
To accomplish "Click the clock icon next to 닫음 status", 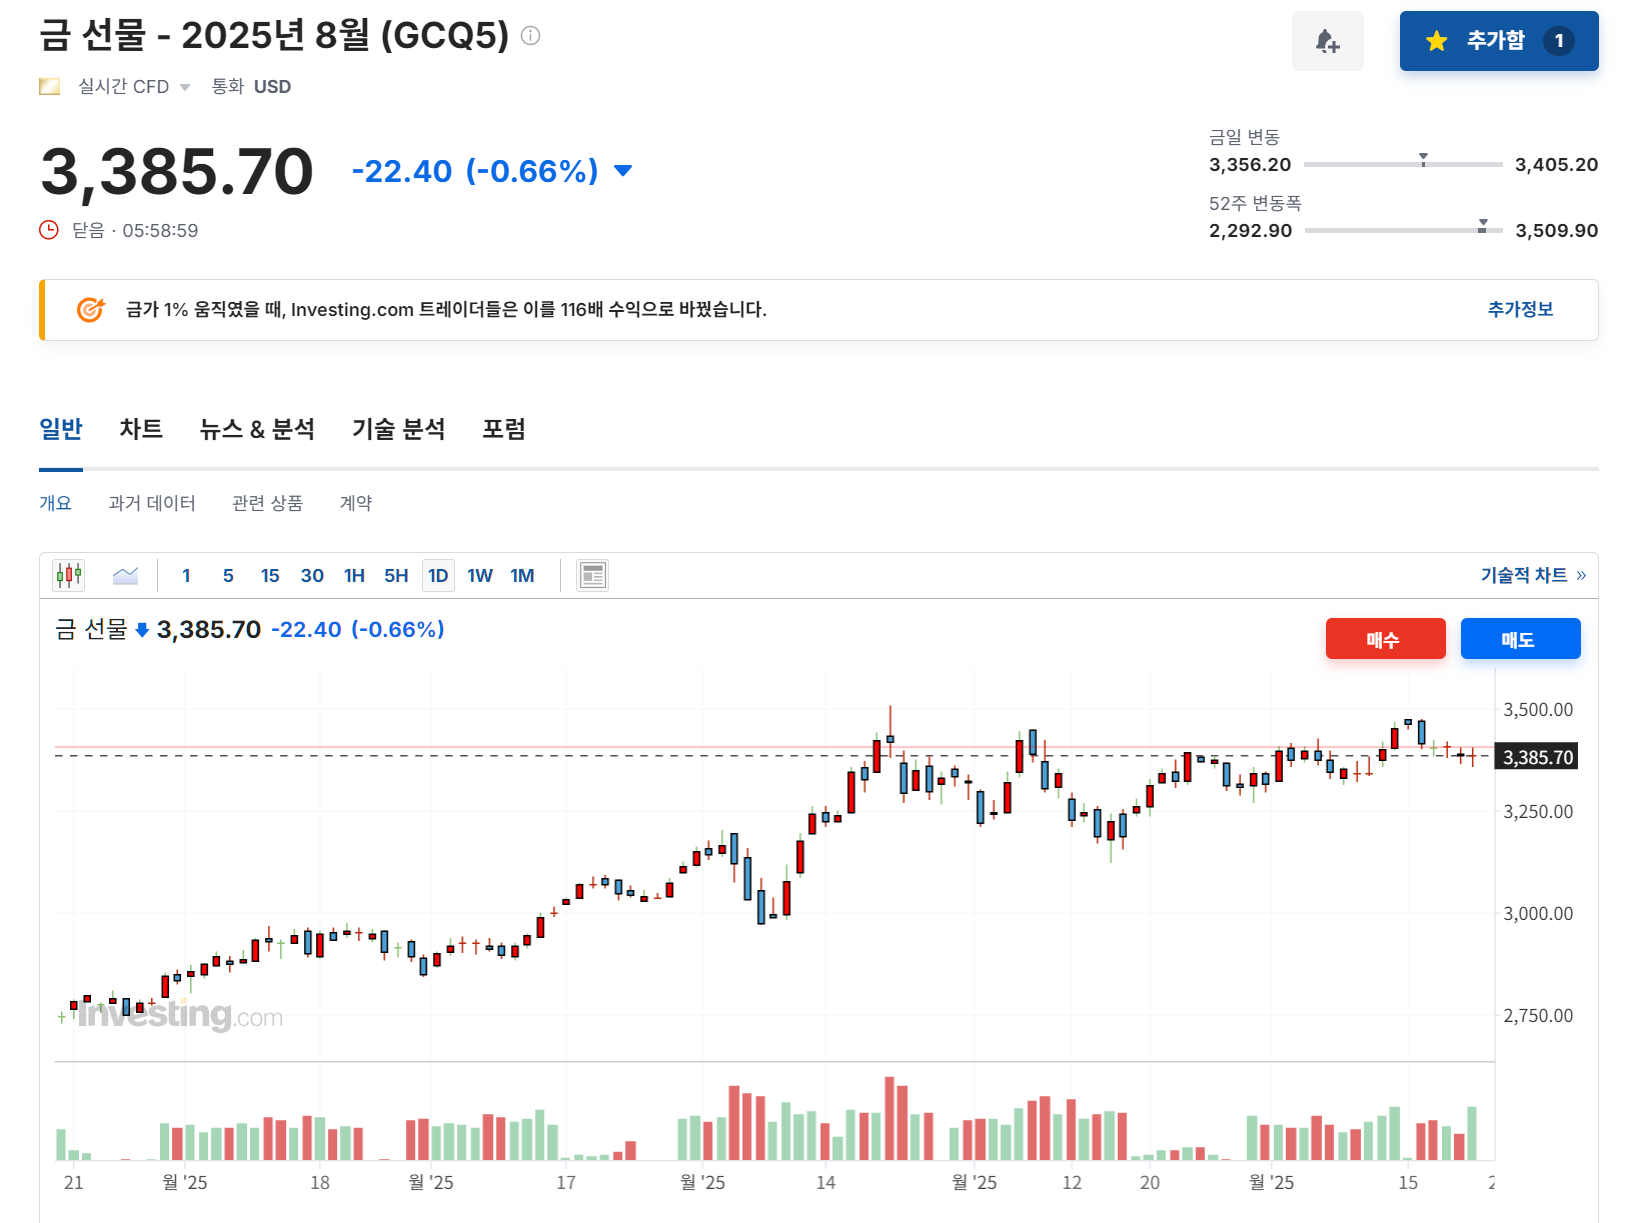I will tap(50, 229).
